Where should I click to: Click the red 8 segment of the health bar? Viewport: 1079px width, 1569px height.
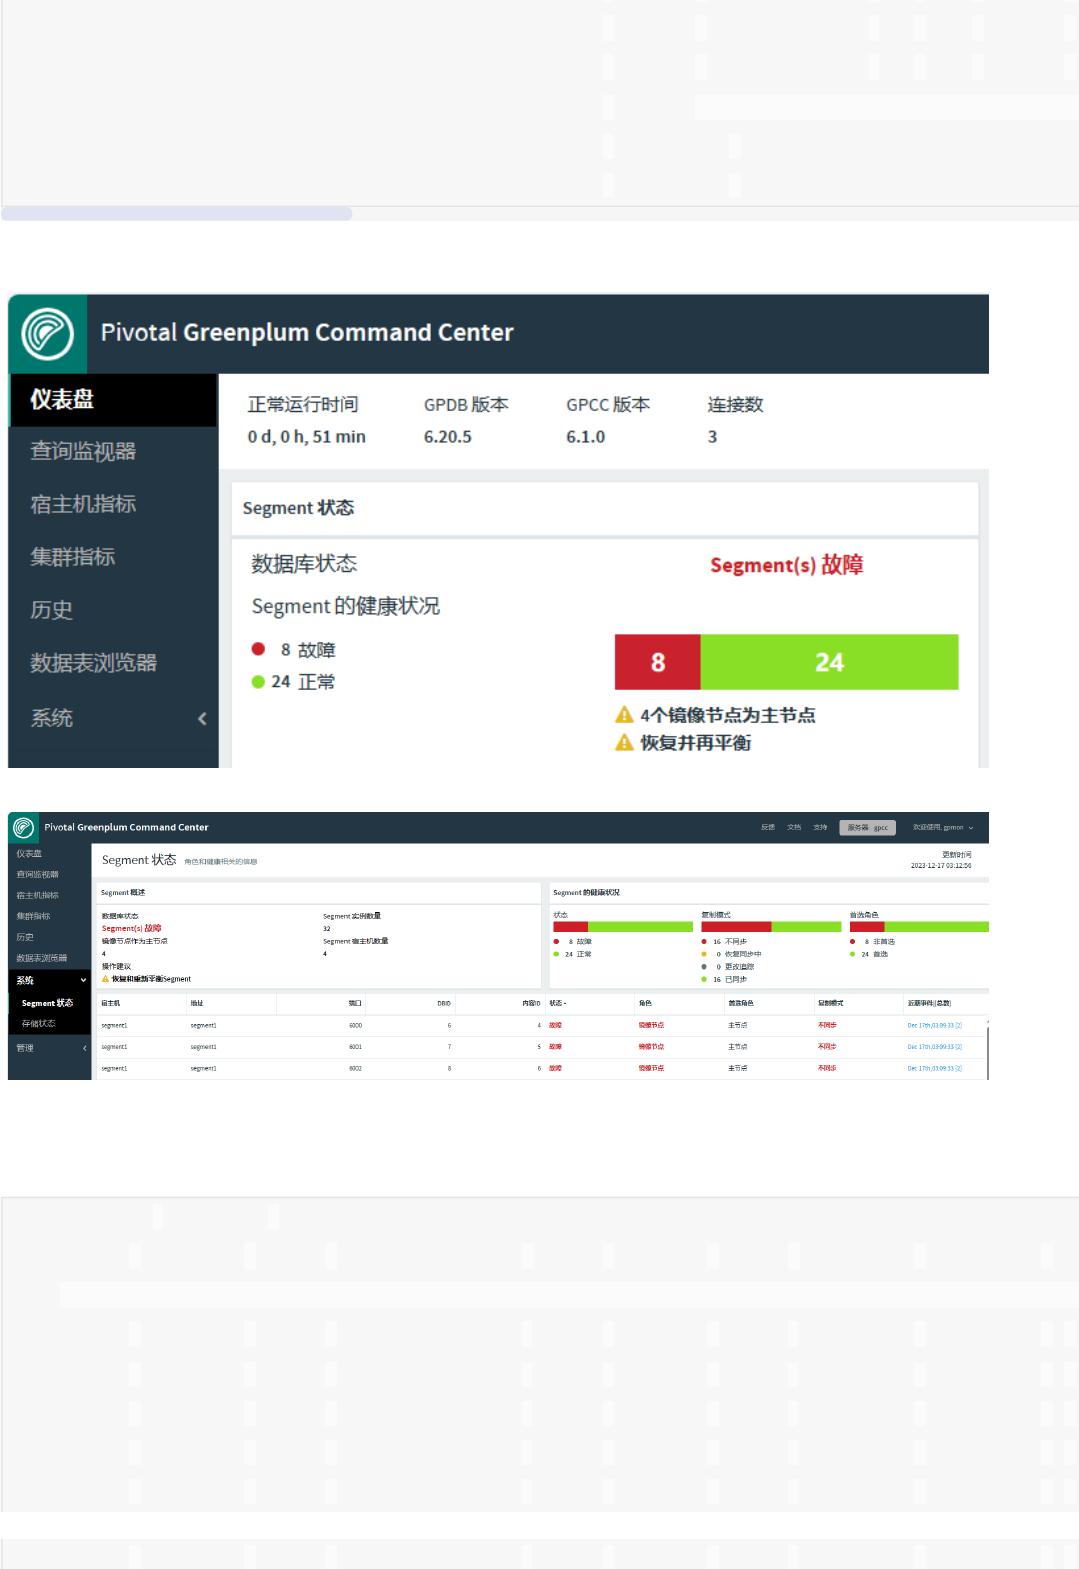coord(658,662)
